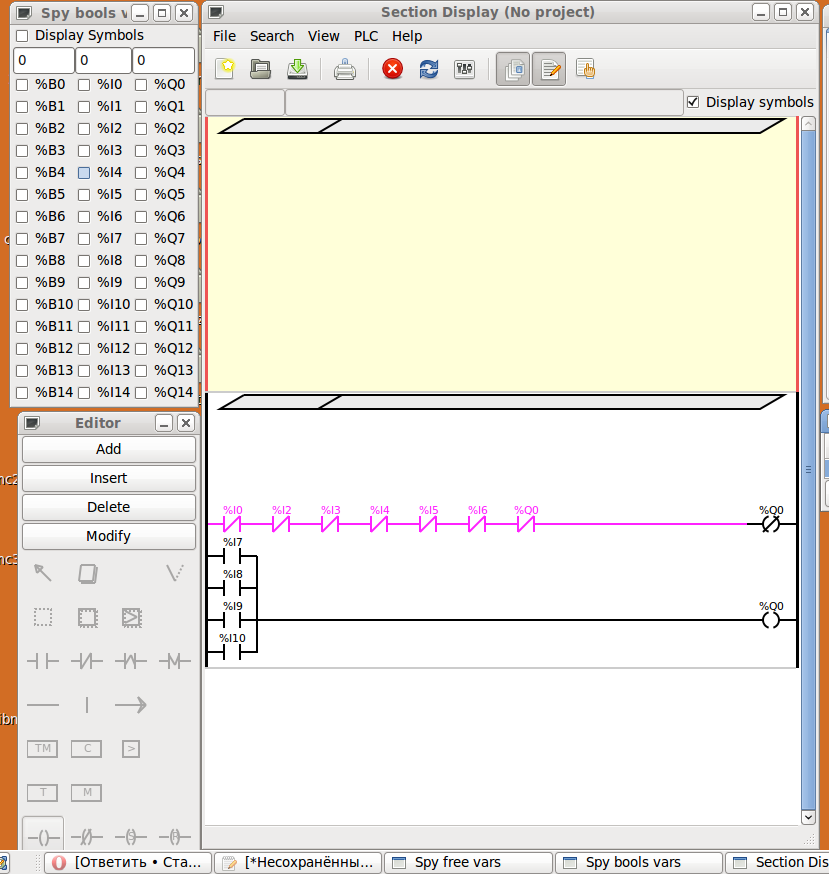This screenshot has width=829, height=874.
Task: Stop the PLC with red X icon
Action: tap(392, 69)
